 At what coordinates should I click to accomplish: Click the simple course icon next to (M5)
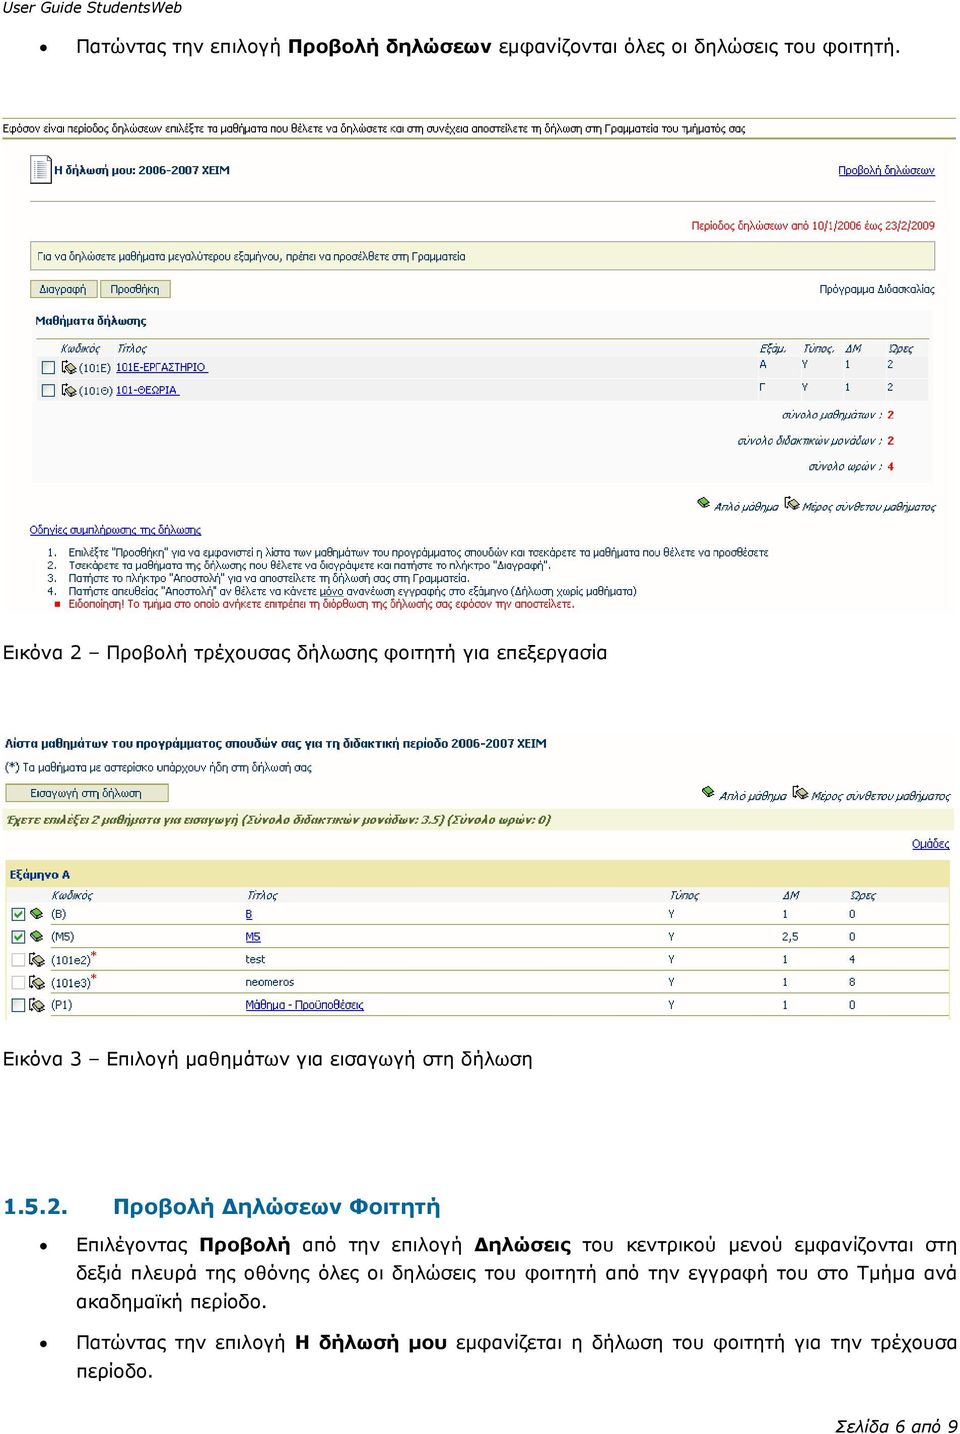tap(37, 937)
